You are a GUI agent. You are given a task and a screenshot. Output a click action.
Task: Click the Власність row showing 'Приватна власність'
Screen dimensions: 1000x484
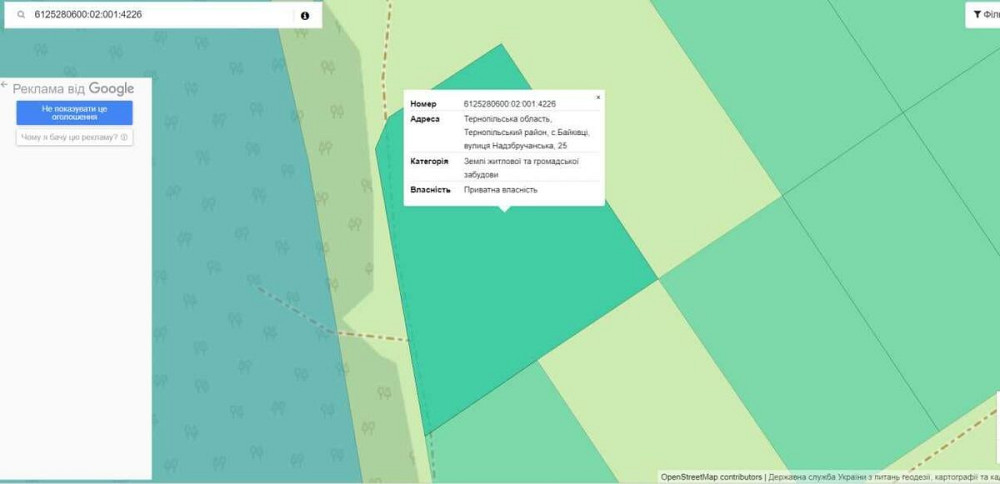point(501,189)
